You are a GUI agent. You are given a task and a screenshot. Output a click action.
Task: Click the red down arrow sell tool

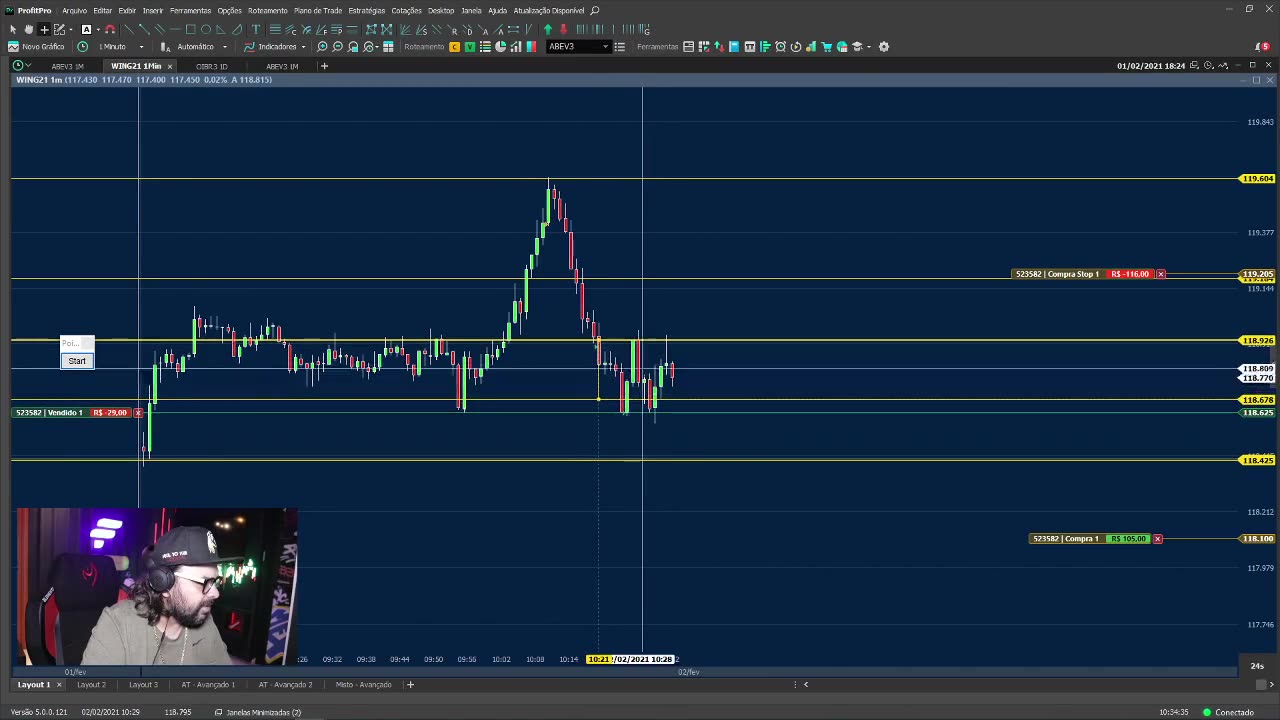pyautogui.click(x=563, y=29)
